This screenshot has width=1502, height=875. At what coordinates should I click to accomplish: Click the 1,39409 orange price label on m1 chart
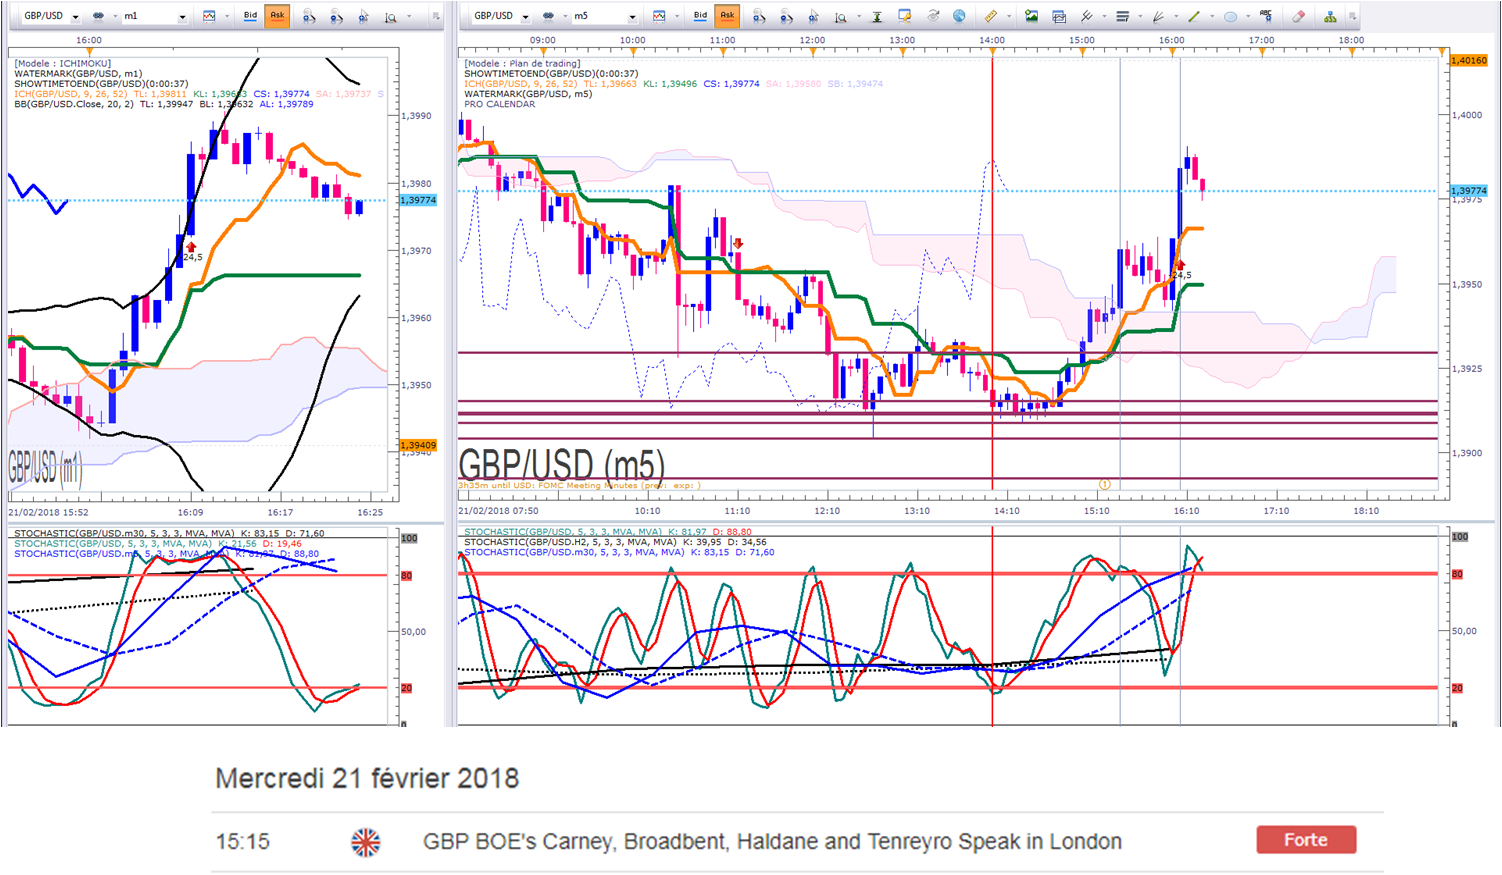click(x=418, y=445)
